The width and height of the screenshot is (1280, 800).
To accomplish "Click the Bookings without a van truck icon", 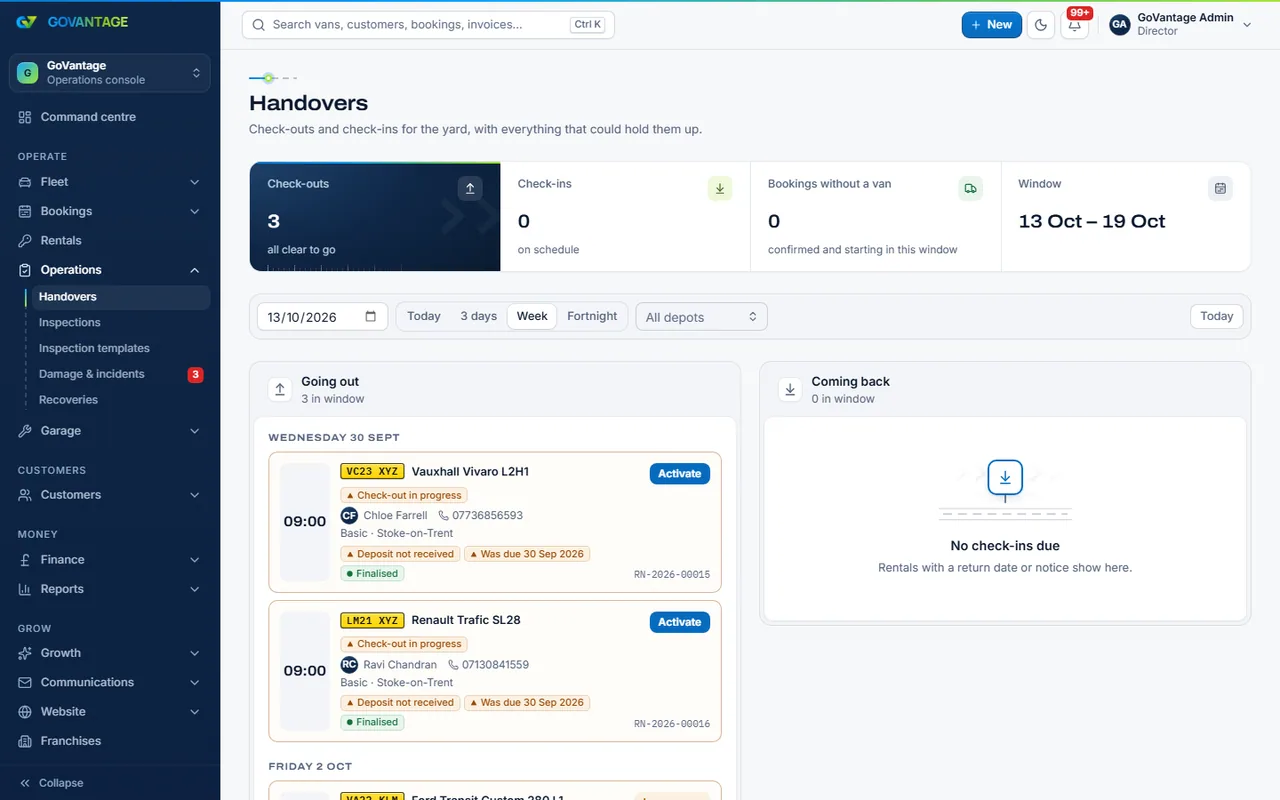I will coord(970,188).
